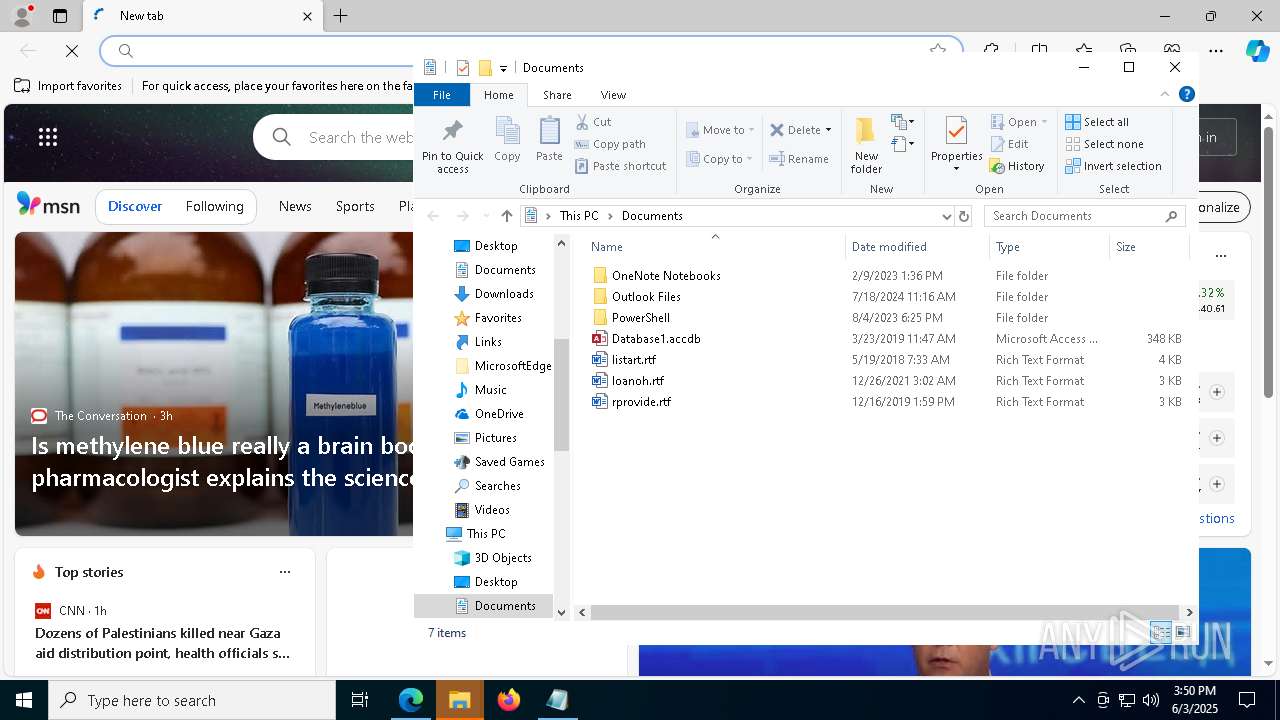Open Pictures in navigation pane
The width and height of the screenshot is (1280, 720).
pyautogui.click(x=495, y=438)
